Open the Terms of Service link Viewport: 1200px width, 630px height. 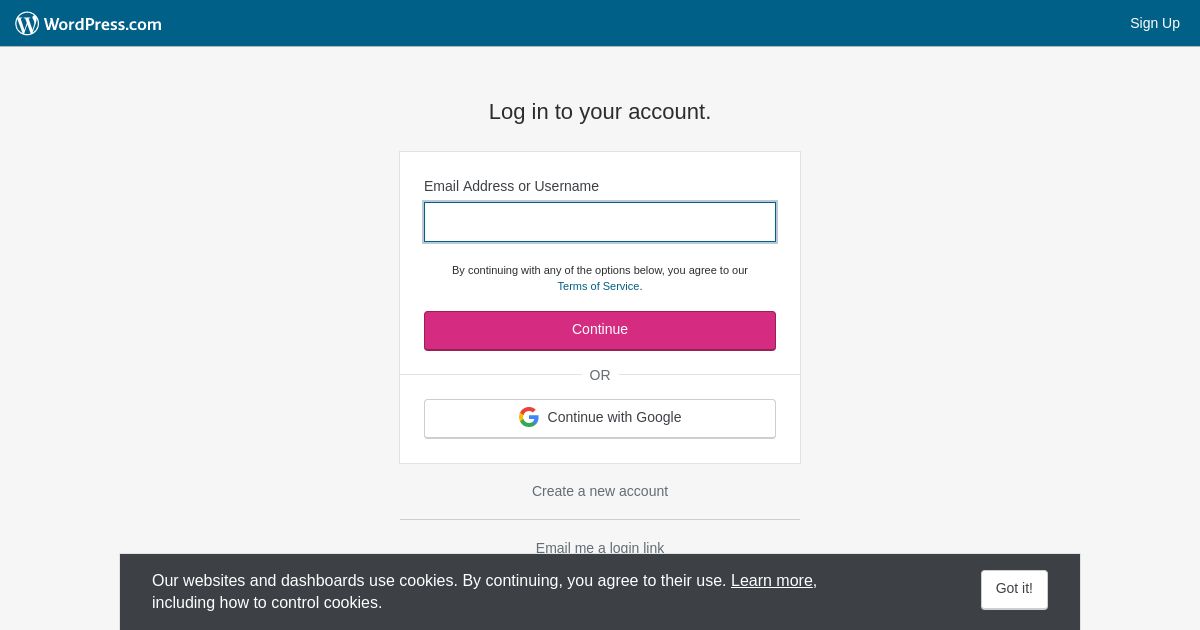click(x=599, y=286)
